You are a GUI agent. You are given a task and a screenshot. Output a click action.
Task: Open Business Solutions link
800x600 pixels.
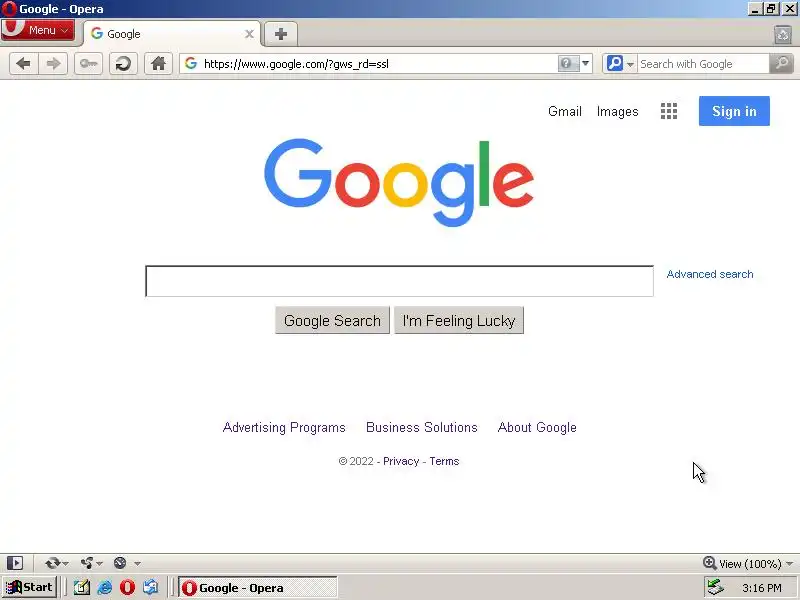422,427
